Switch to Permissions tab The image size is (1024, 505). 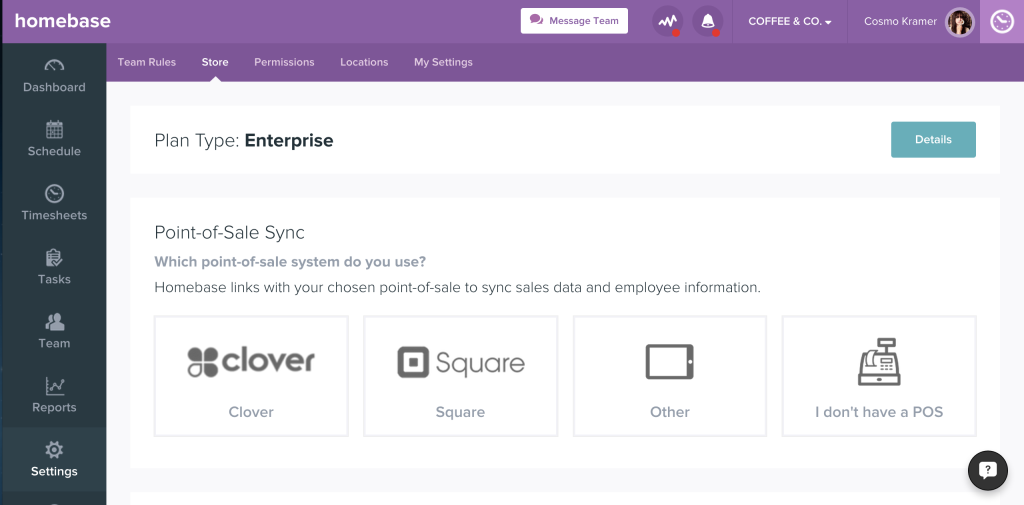[284, 62]
